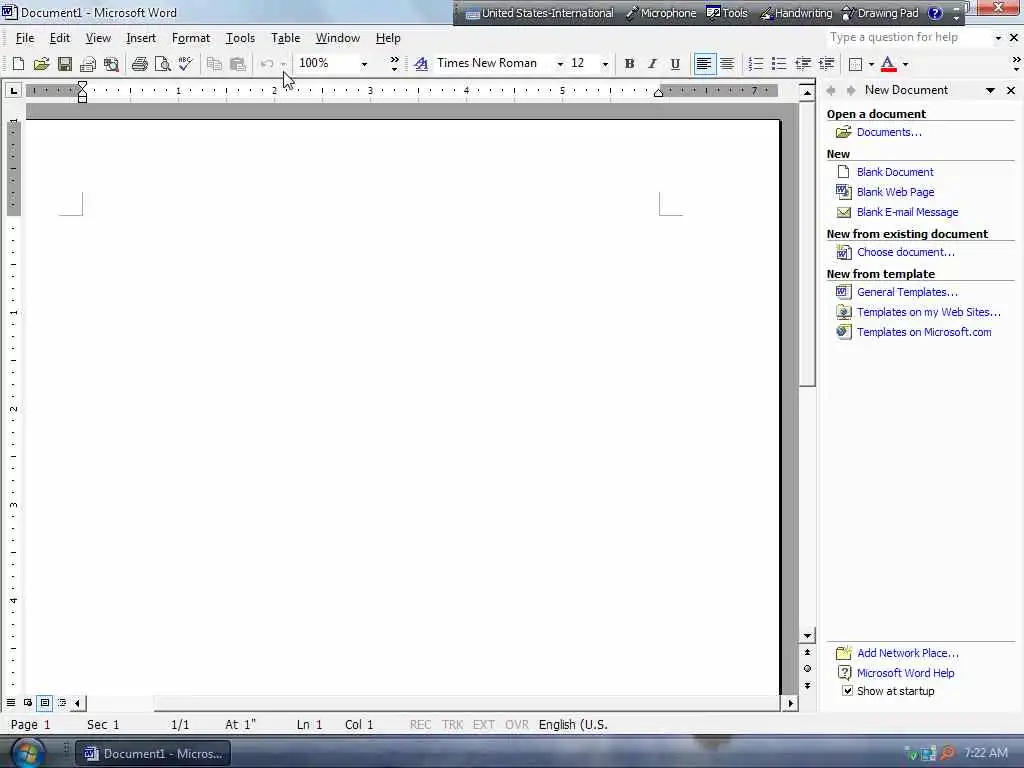This screenshot has width=1024, height=768.
Task: Open the font size 12 dropdown
Action: coord(605,64)
